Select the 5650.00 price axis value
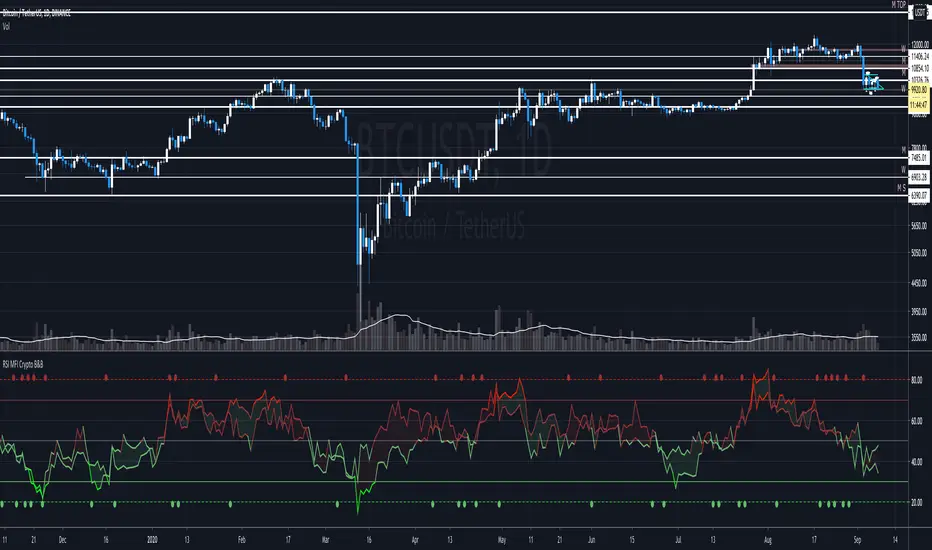 coord(920,226)
